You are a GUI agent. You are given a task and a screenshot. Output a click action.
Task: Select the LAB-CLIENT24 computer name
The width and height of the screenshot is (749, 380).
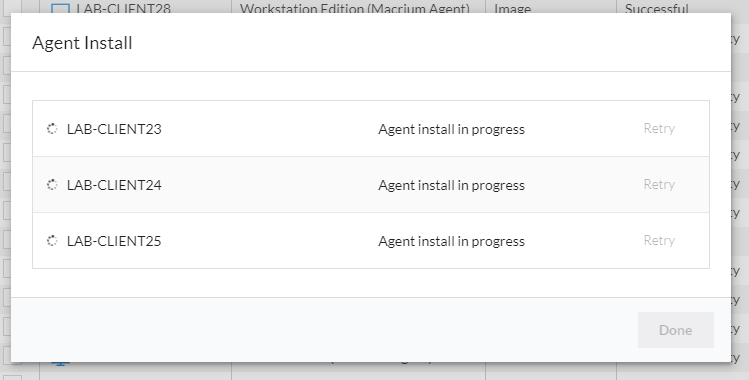tap(114, 185)
